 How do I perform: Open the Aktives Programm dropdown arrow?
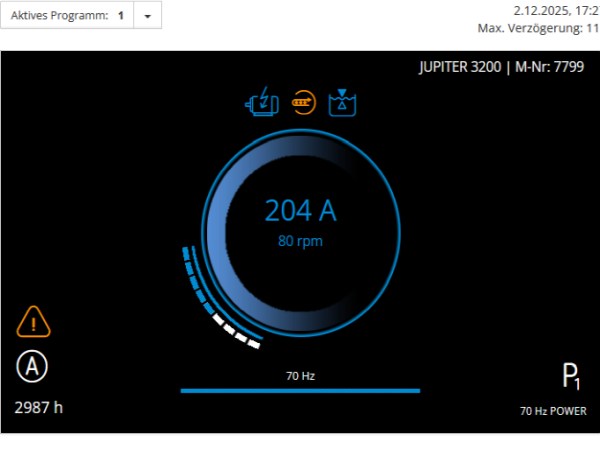pos(147,17)
